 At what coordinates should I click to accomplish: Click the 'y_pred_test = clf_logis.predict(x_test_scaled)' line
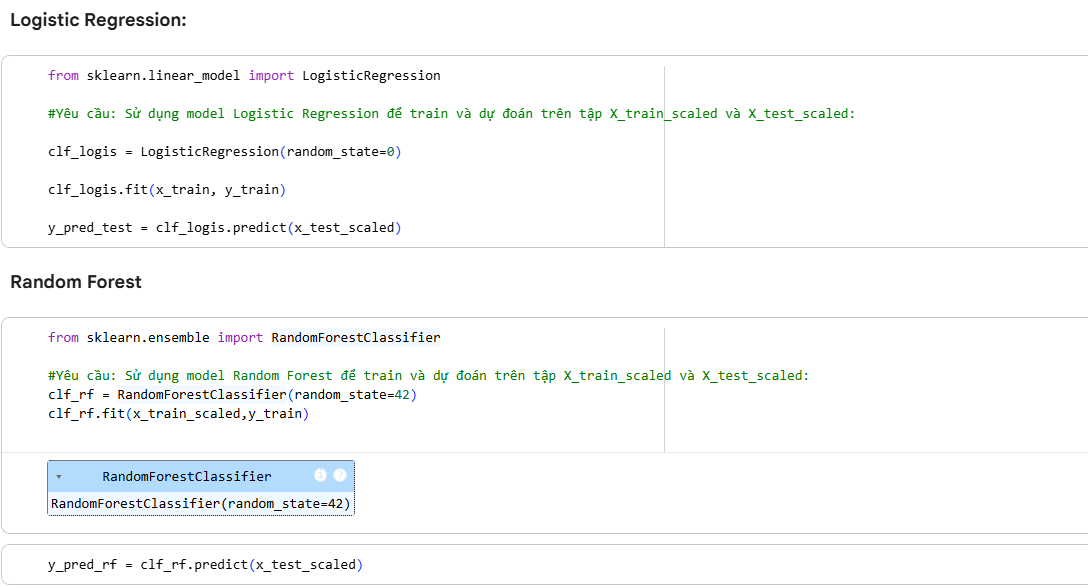point(225,228)
